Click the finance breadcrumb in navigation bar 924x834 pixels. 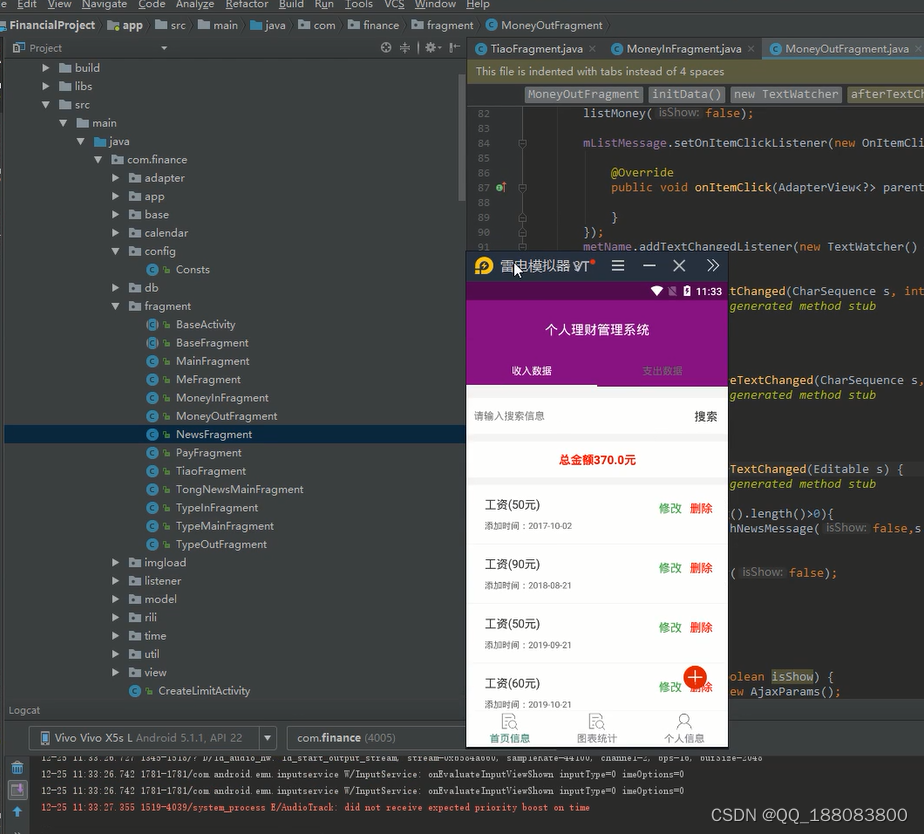tap(374, 25)
